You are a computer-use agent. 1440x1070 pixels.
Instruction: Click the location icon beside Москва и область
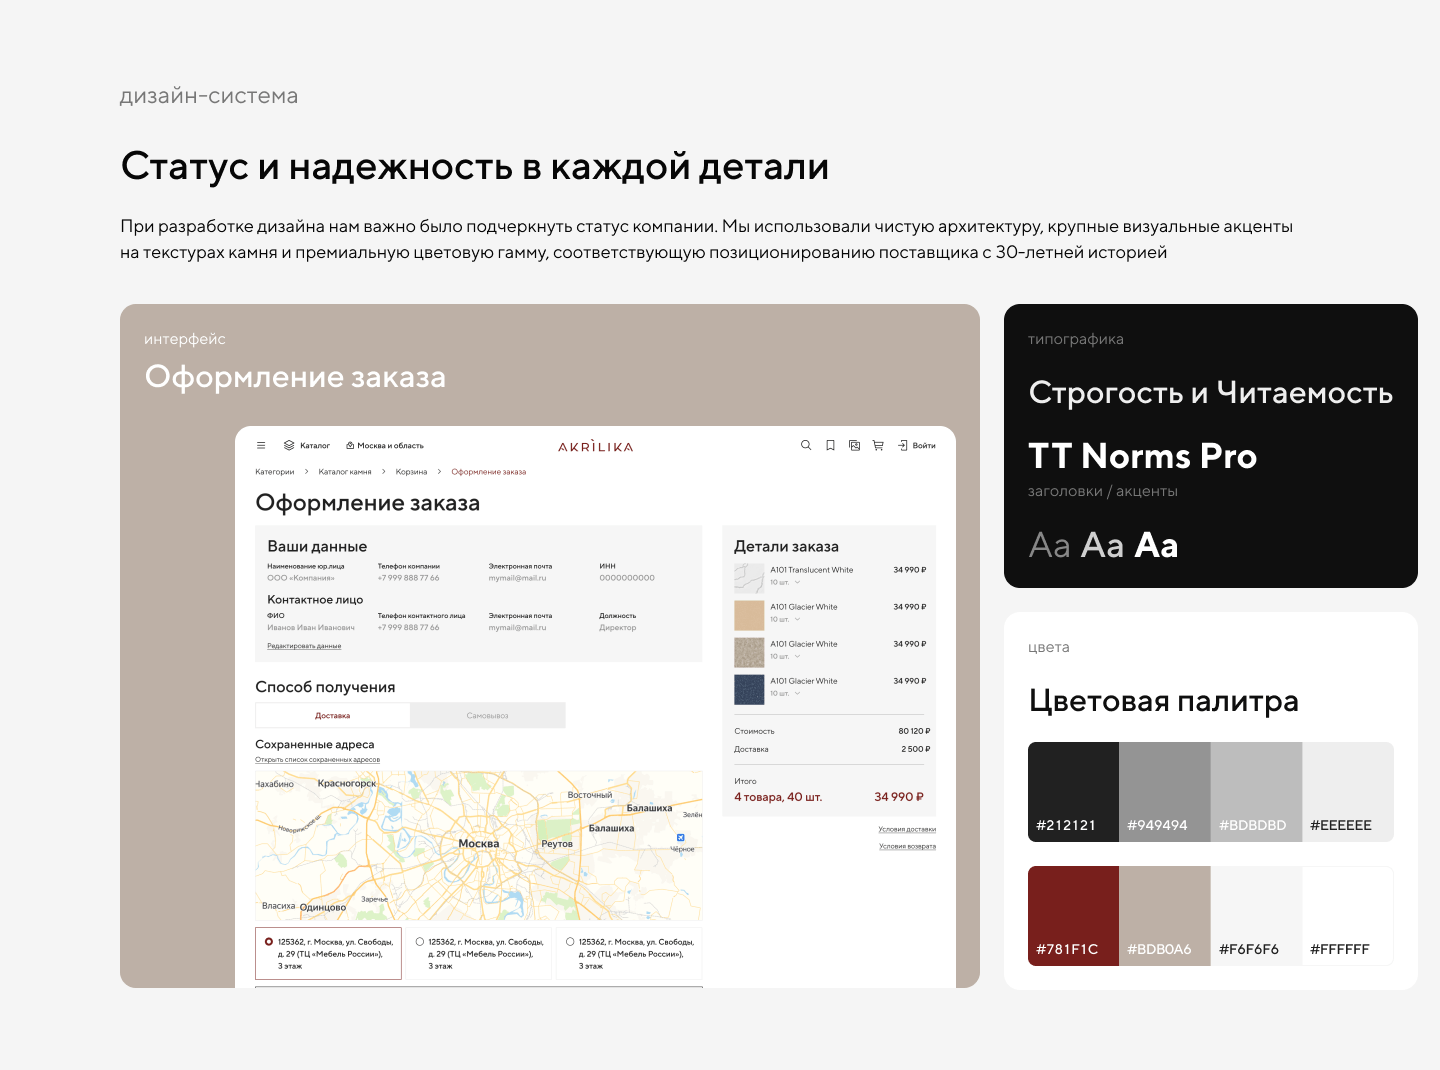tap(350, 446)
